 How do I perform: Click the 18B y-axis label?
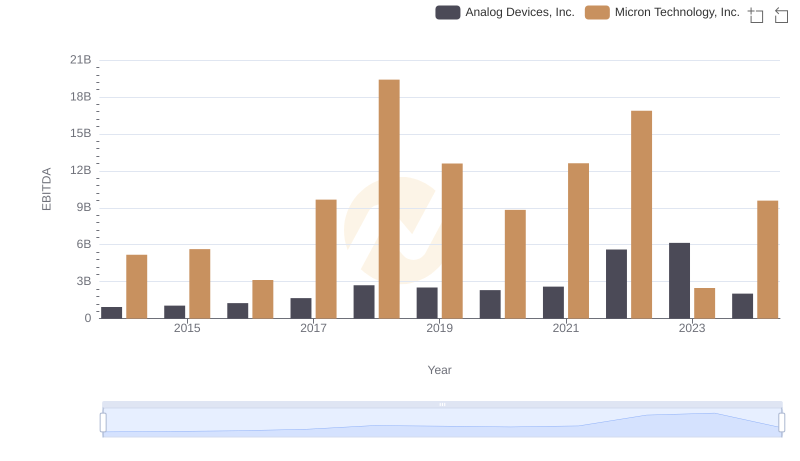click(81, 97)
